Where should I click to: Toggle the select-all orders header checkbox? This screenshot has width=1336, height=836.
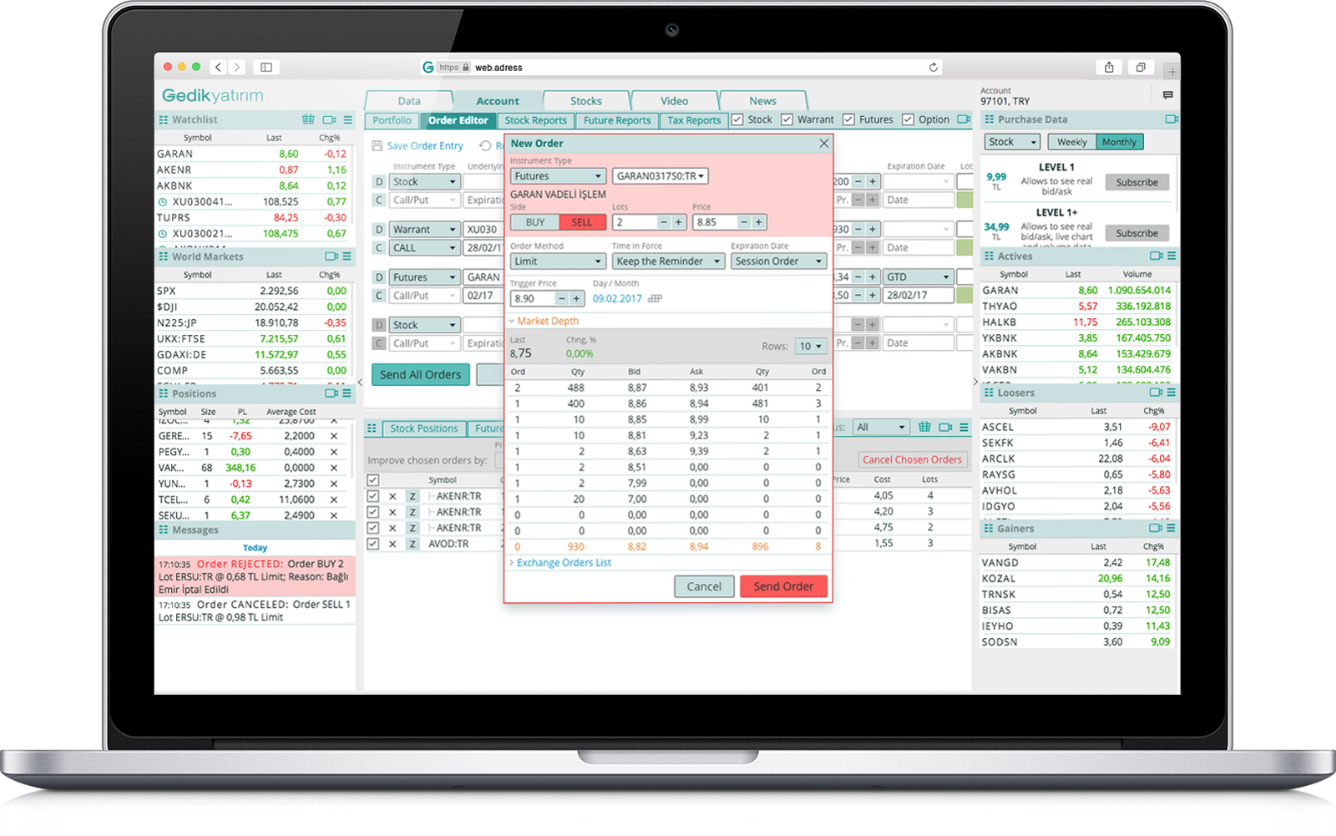(373, 481)
